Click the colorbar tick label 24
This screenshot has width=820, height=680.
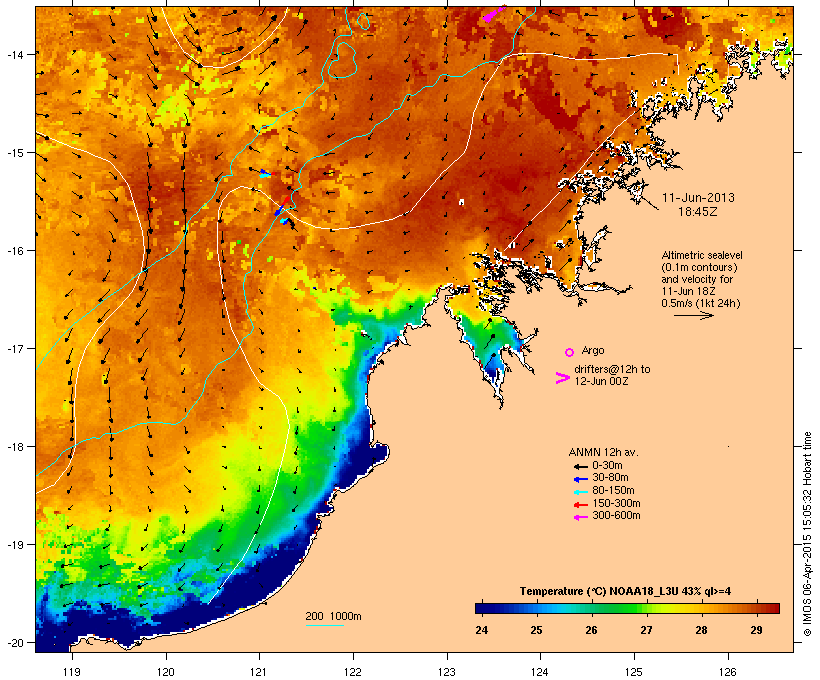482,630
